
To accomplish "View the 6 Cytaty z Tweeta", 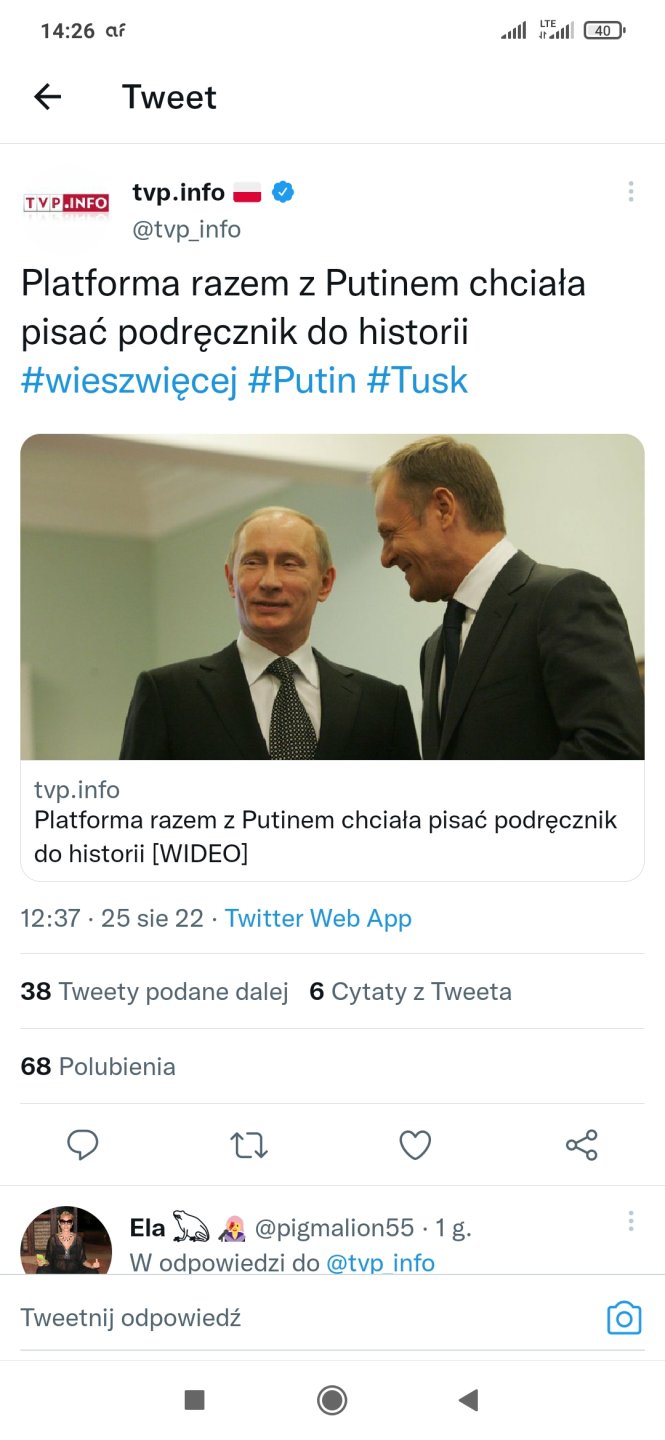I will (x=411, y=992).
